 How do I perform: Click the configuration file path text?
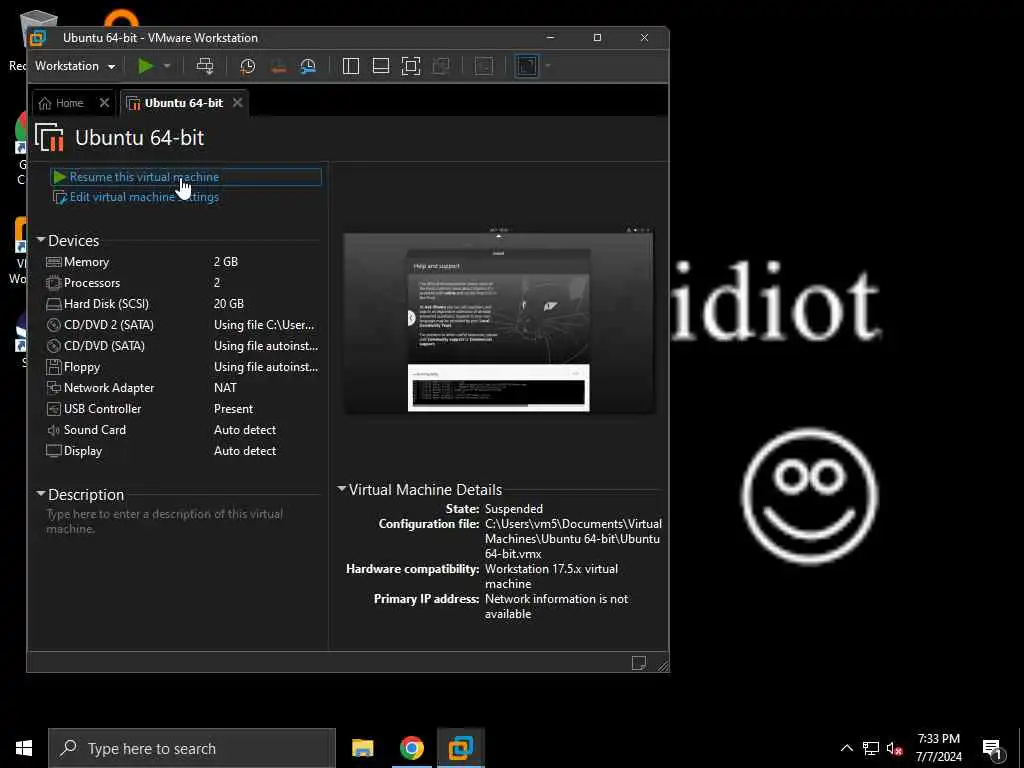coord(573,539)
